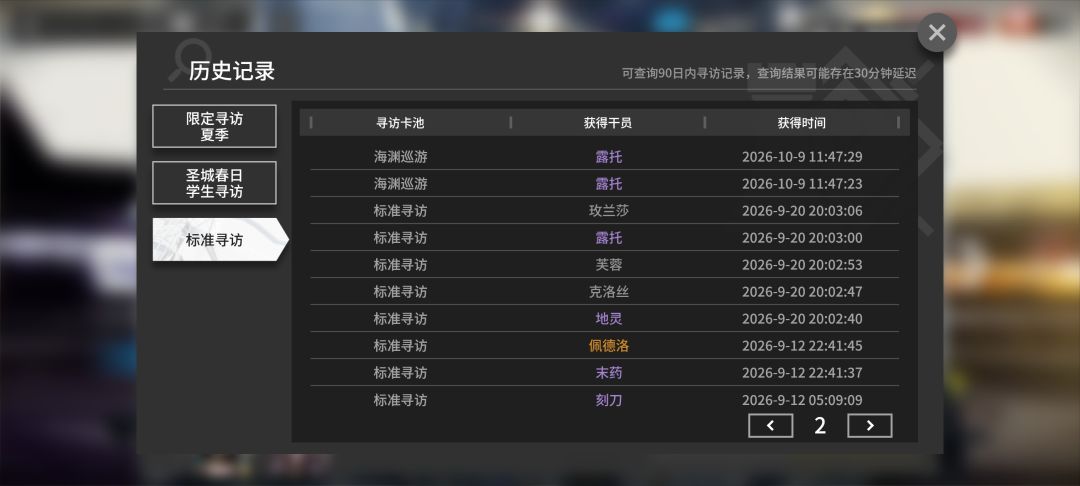Click 标准寻访 pool in 佩德洛 row
This screenshot has height=486, width=1080.
click(x=400, y=346)
